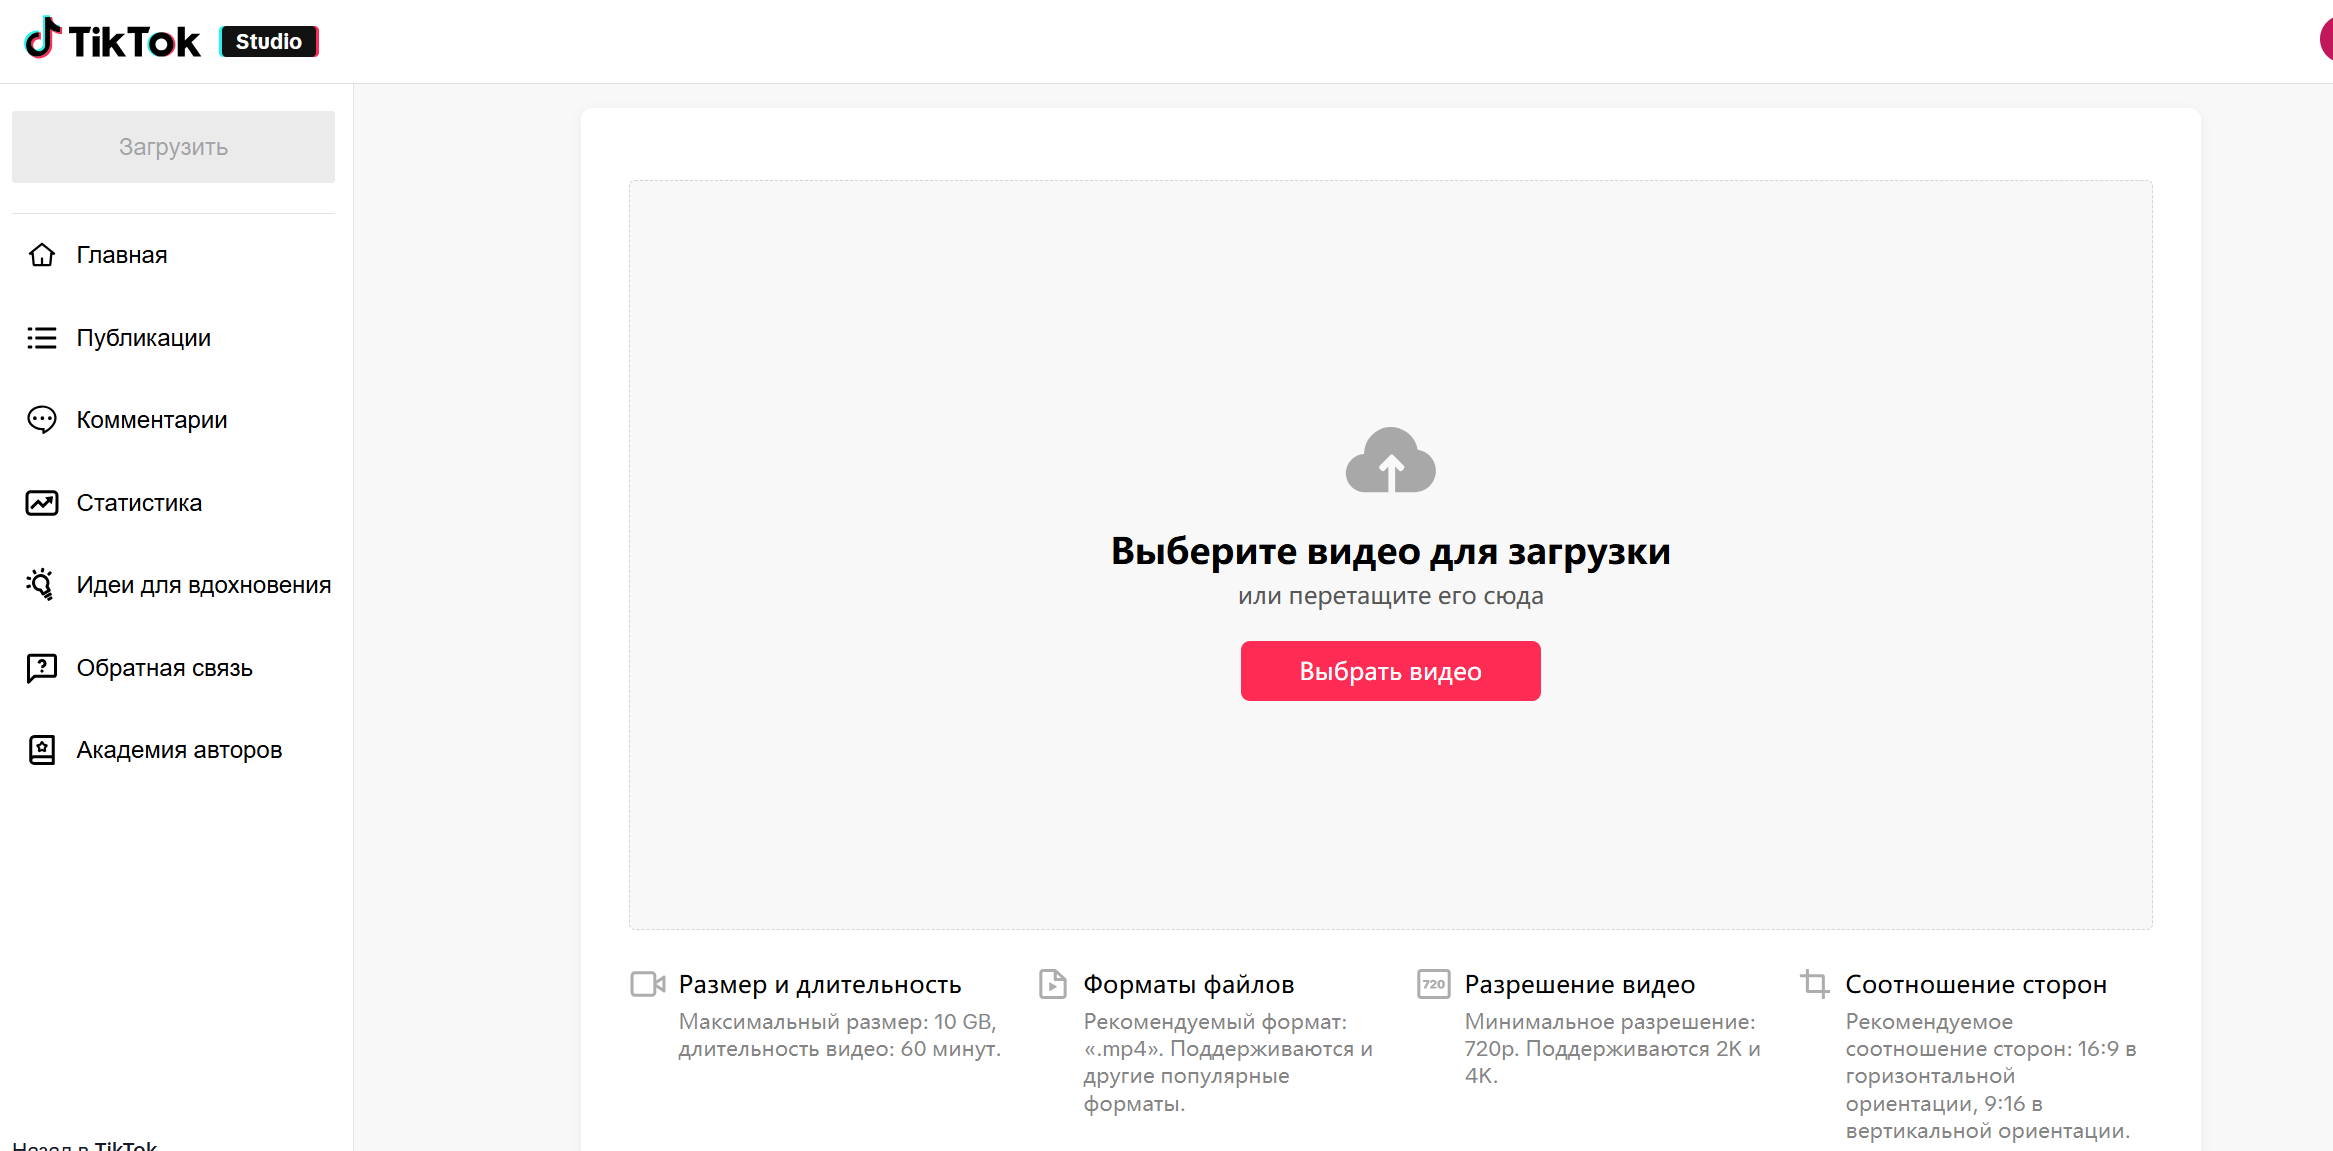Screen dimensions: 2333x1151
Task: Click the crop icon for Соотношение сторон
Action: pyautogui.click(x=1815, y=984)
